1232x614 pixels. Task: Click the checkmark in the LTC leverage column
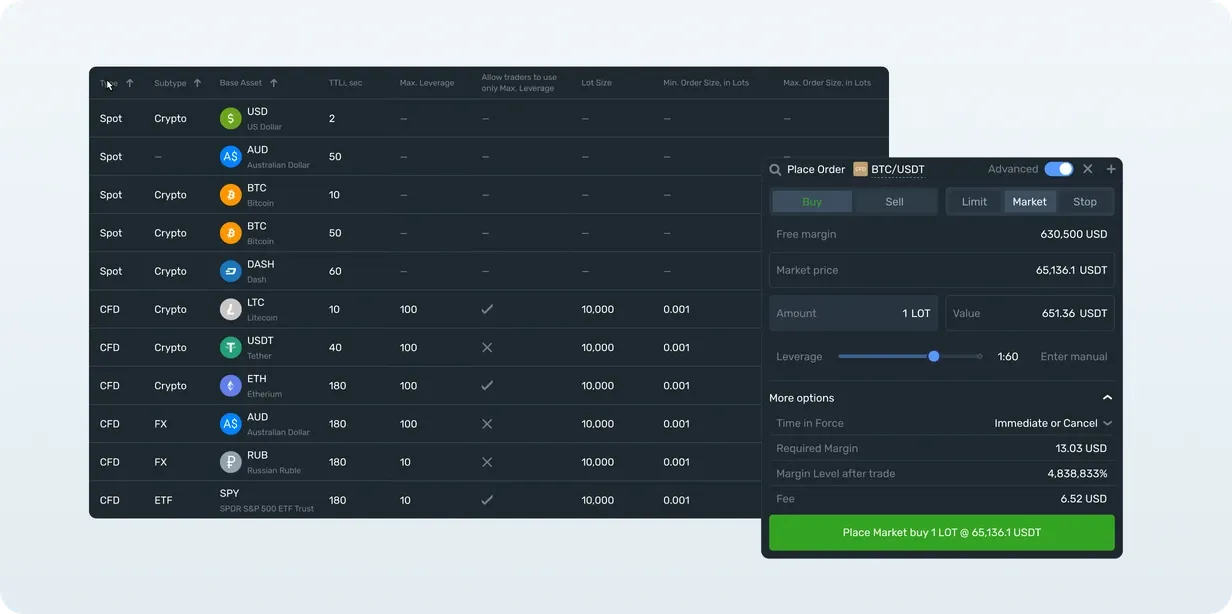tap(487, 309)
